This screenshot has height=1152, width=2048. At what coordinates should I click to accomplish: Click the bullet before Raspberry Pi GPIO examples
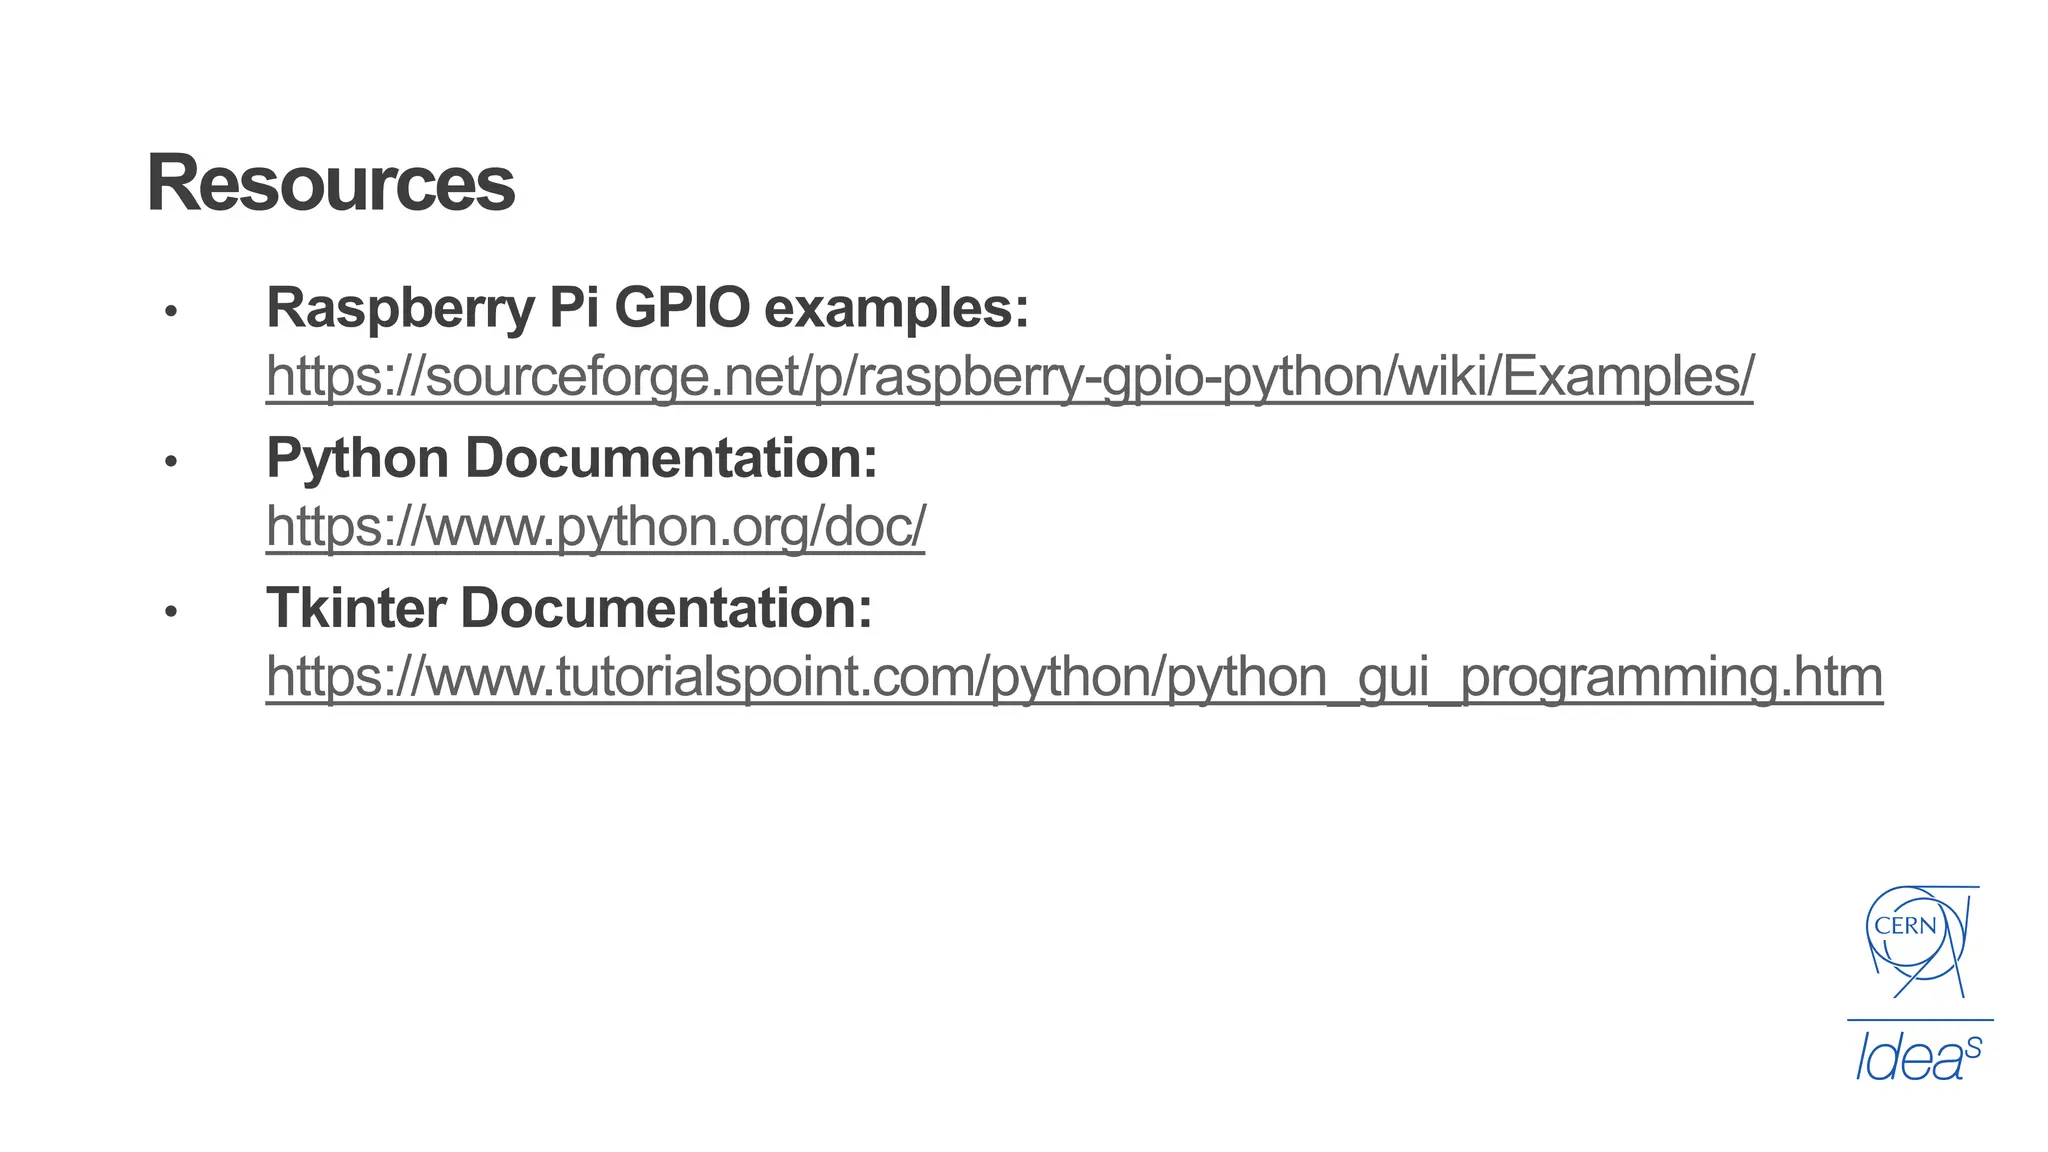click(x=171, y=311)
